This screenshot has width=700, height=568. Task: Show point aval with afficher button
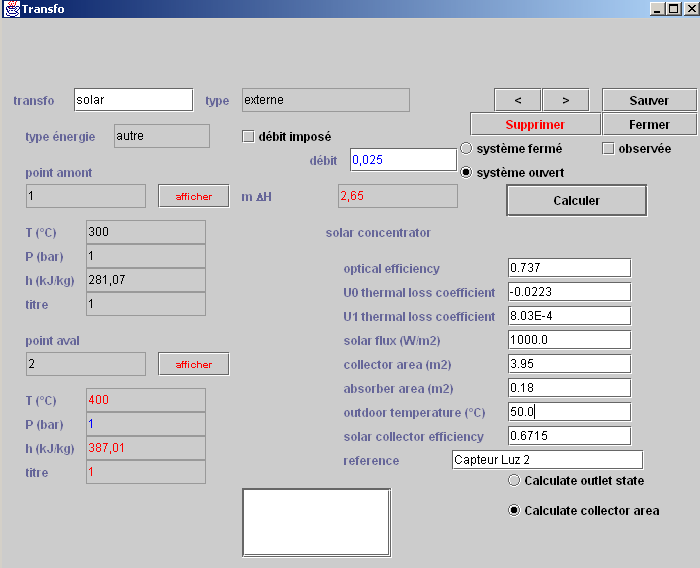(194, 364)
